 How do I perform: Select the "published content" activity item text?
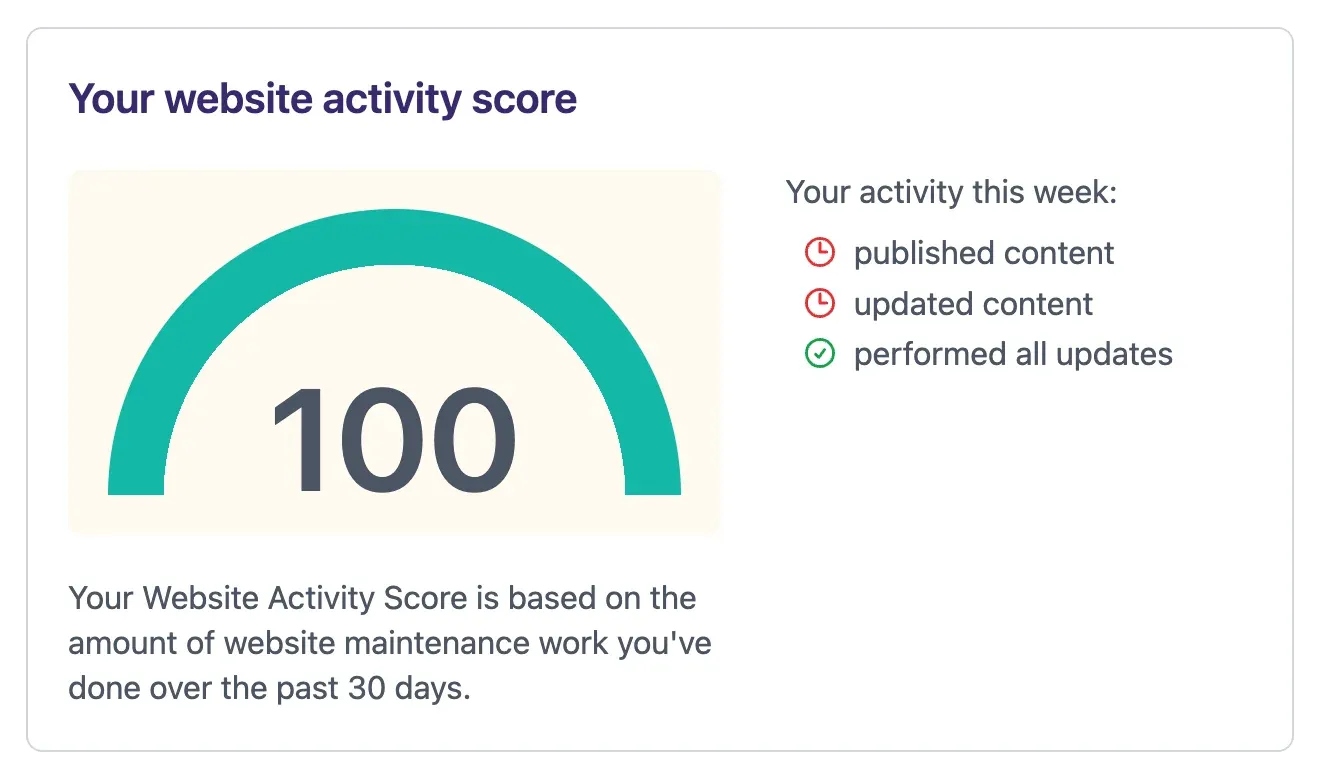[984, 253]
